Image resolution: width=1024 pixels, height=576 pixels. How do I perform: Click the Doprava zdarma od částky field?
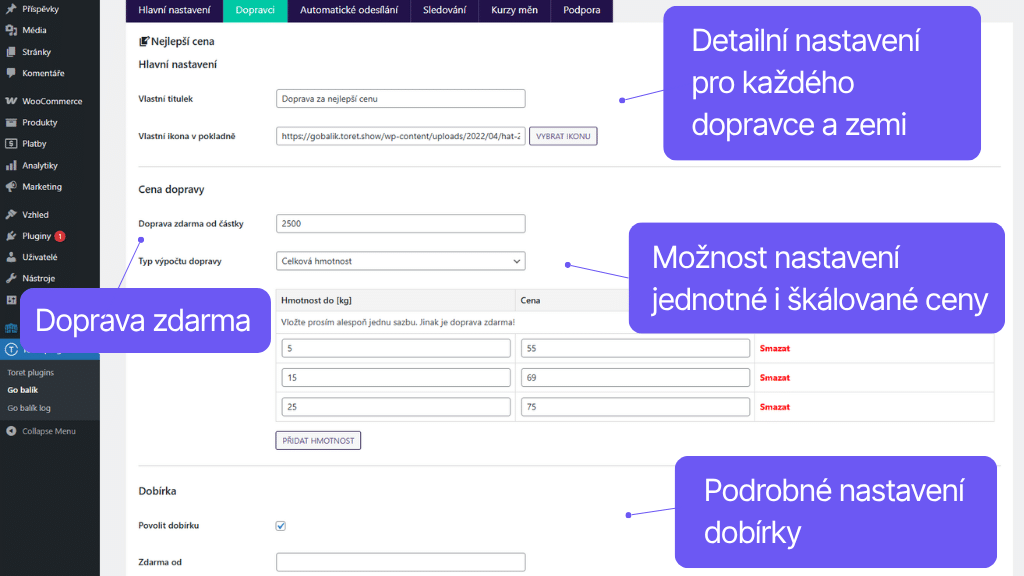coord(400,223)
